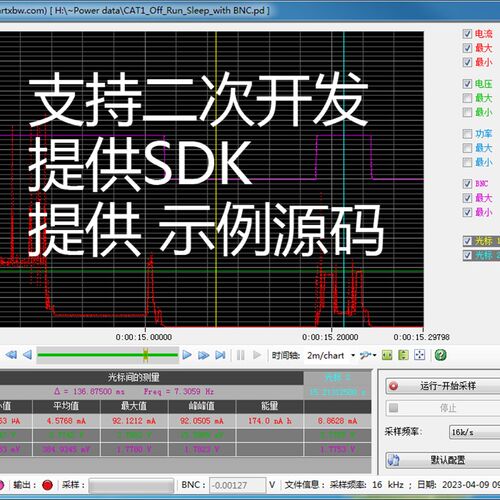Viewport: 500px width, 500px height.
Task: Click the 平均值 column header
Action: pos(66,406)
